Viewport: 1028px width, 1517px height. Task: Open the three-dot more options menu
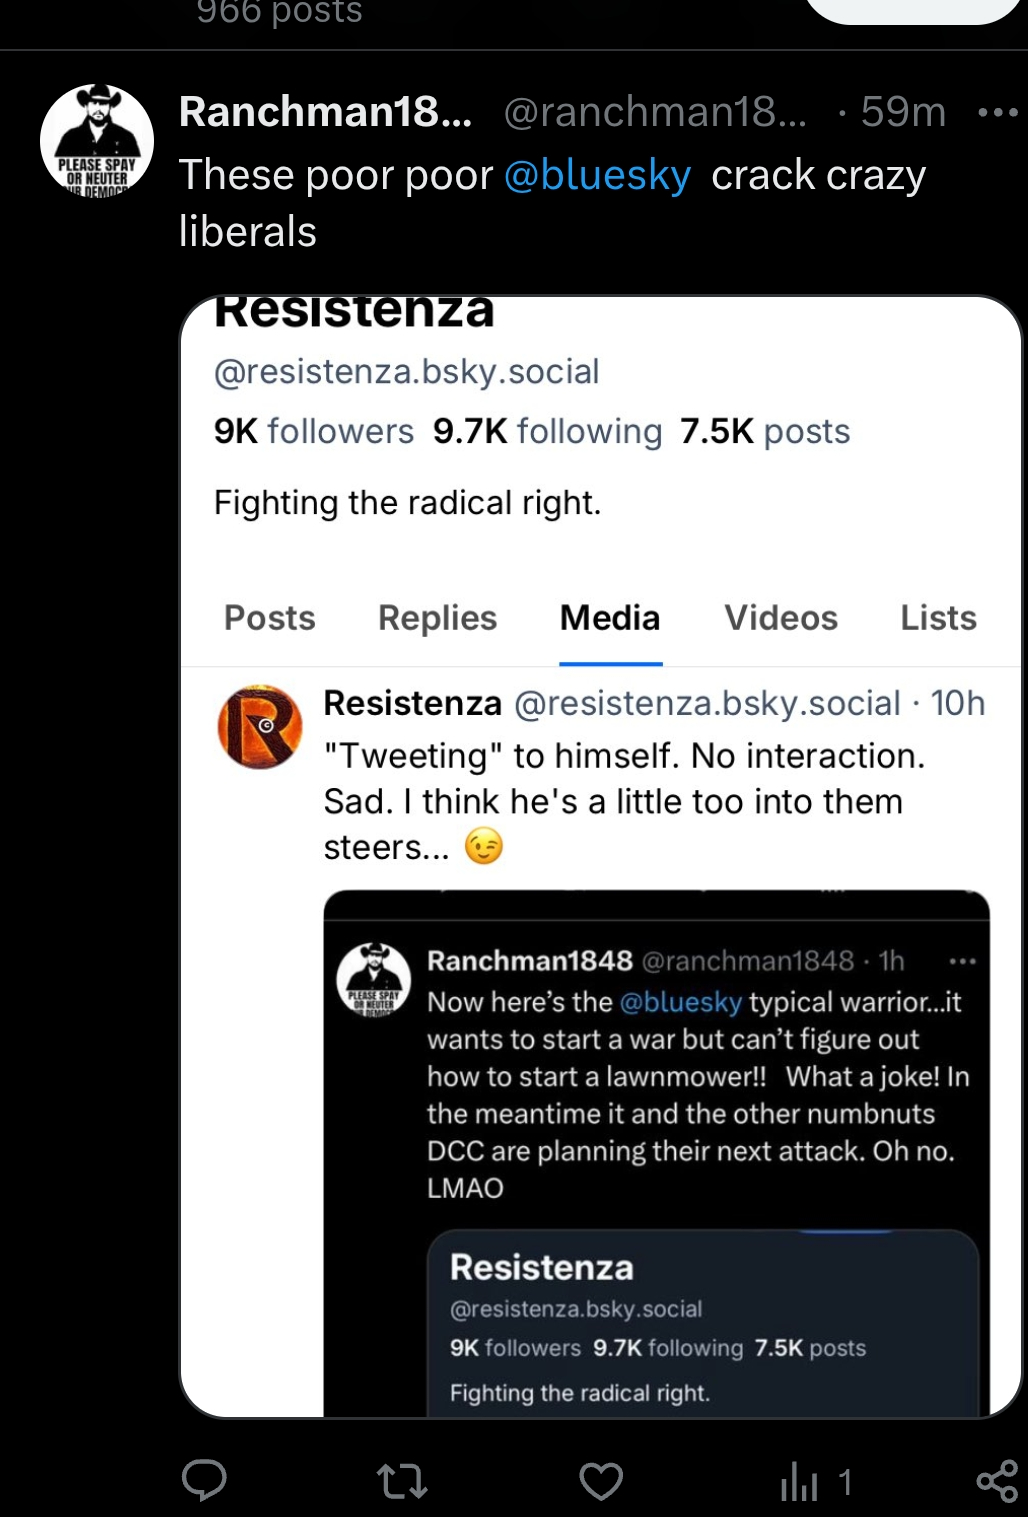[x=997, y=113]
